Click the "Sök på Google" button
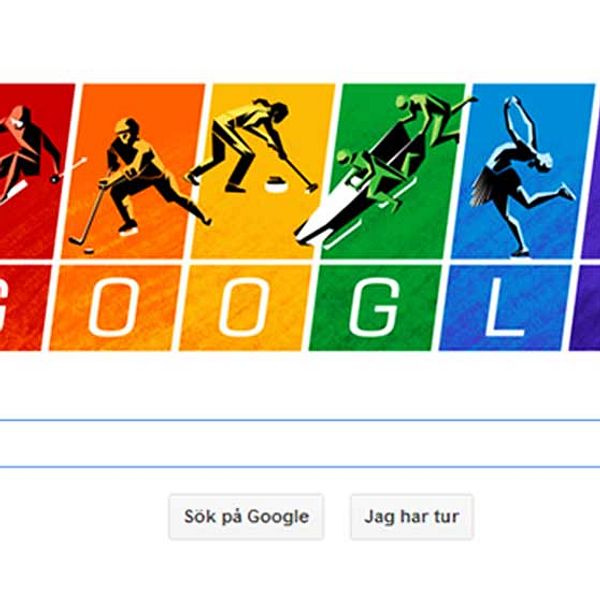Image resolution: width=600 pixels, height=600 pixels. (x=246, y=517)
